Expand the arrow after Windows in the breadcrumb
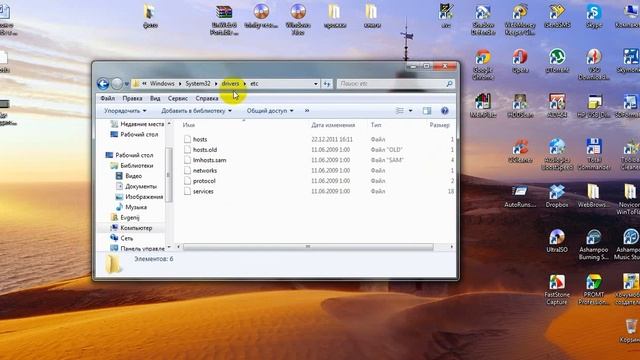This screenshot has width=640, height=360. click(180, 84)
